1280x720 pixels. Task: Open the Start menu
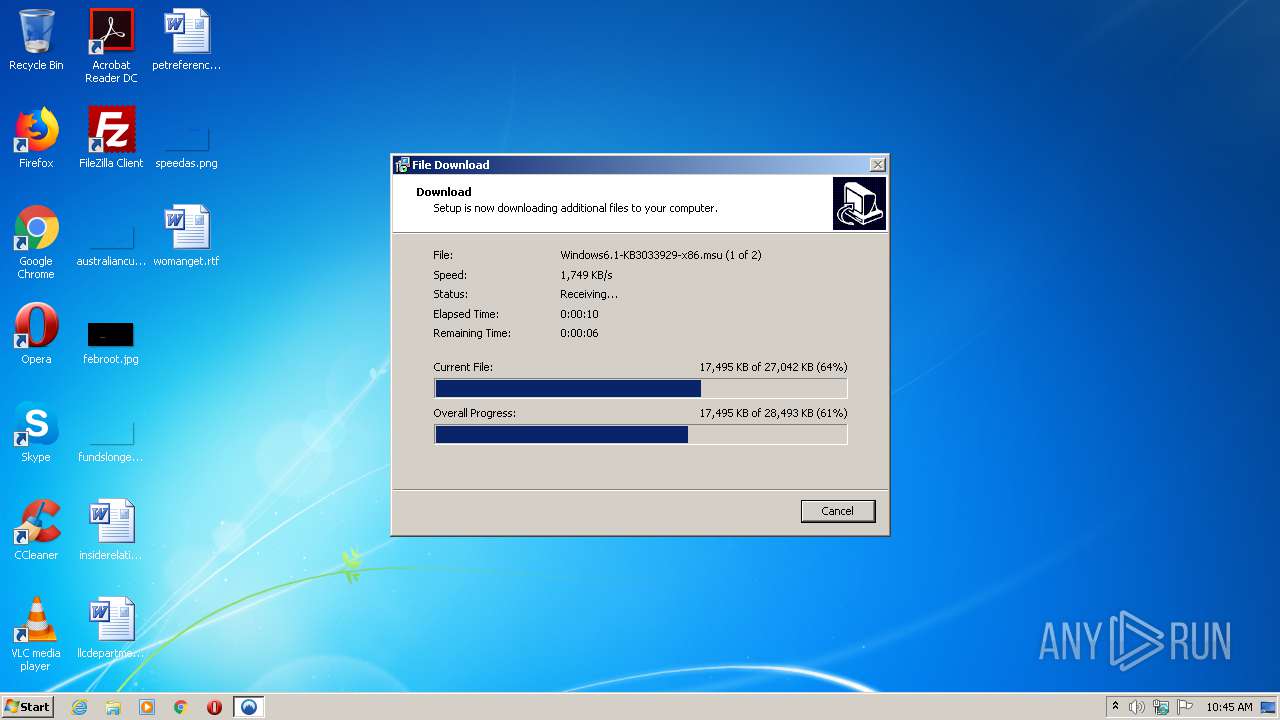27,706
